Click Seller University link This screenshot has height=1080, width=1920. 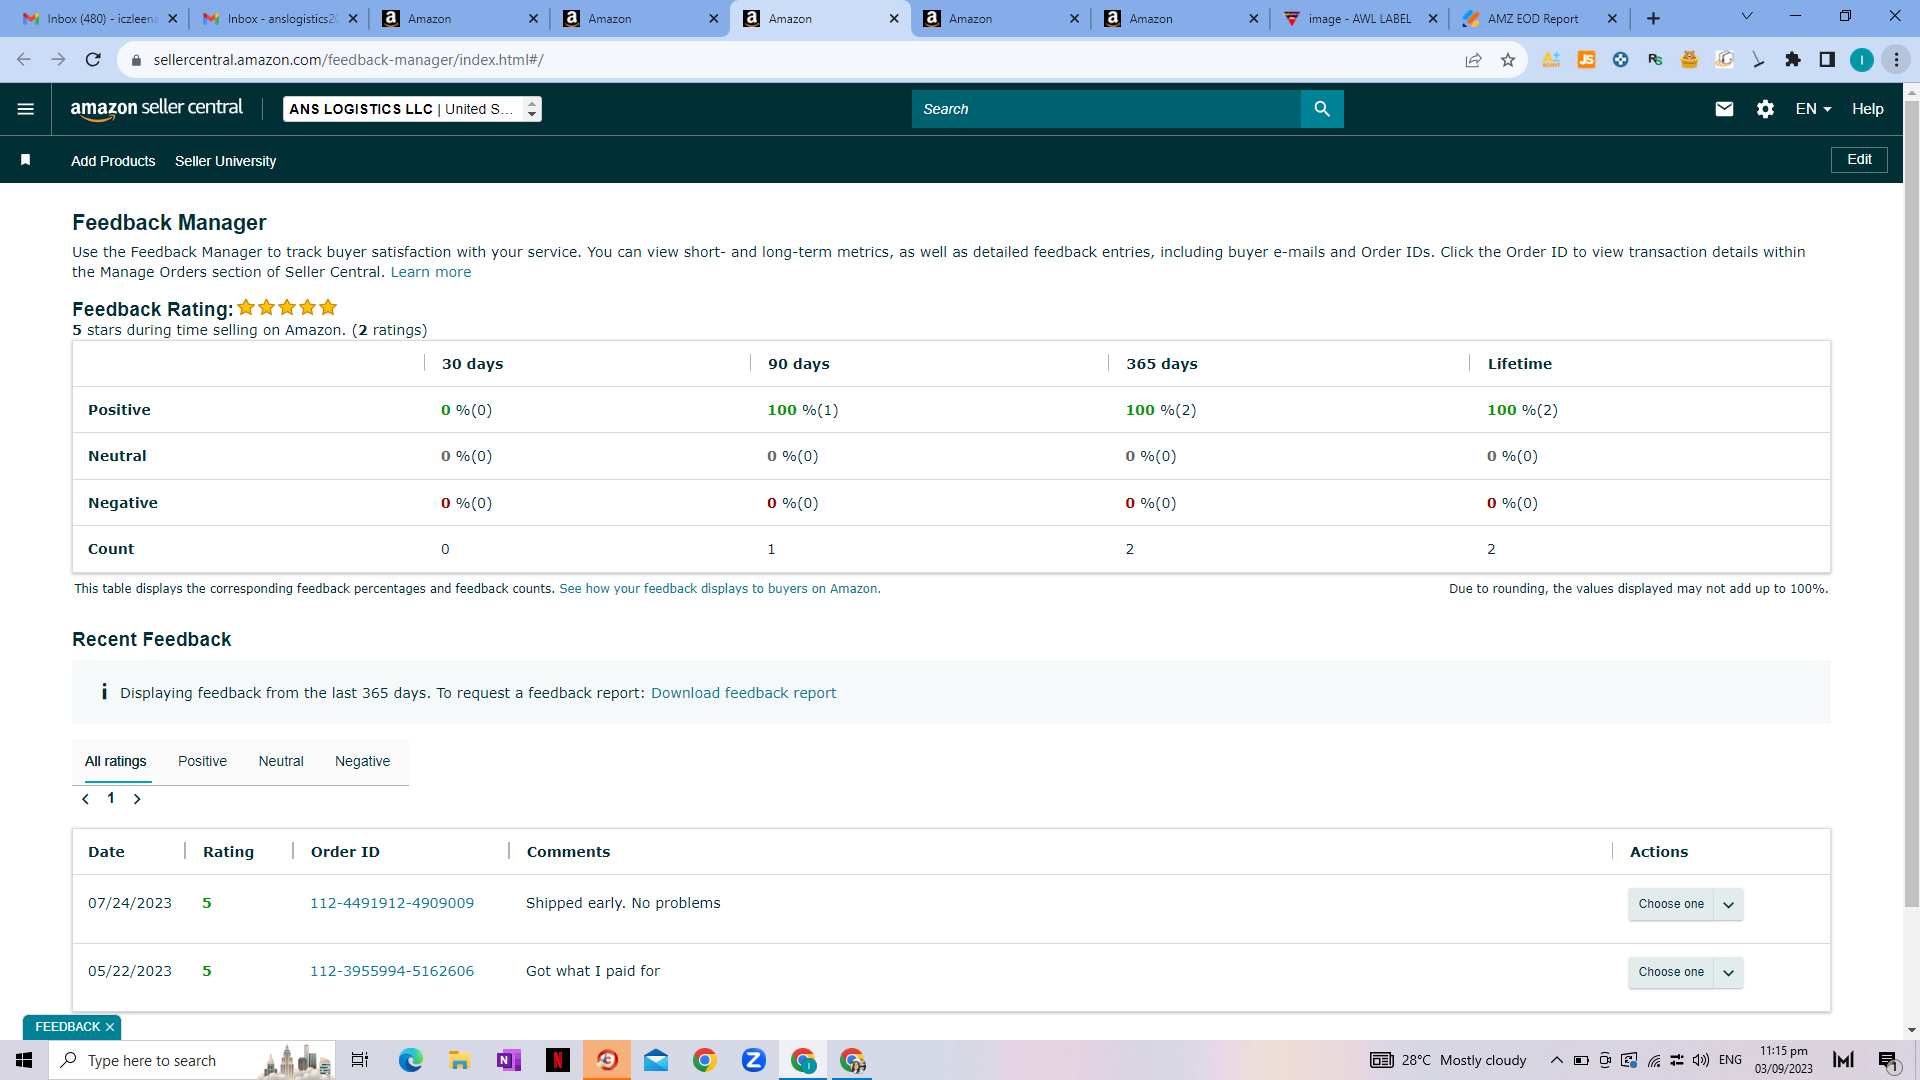(x=225, y=161)
